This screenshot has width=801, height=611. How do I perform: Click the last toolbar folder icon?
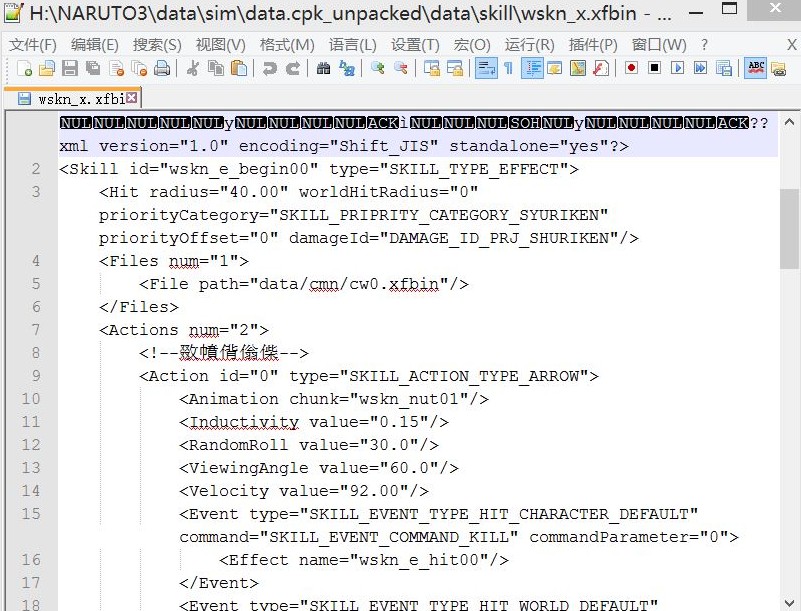pyautogui.click(x=779, y=68)
